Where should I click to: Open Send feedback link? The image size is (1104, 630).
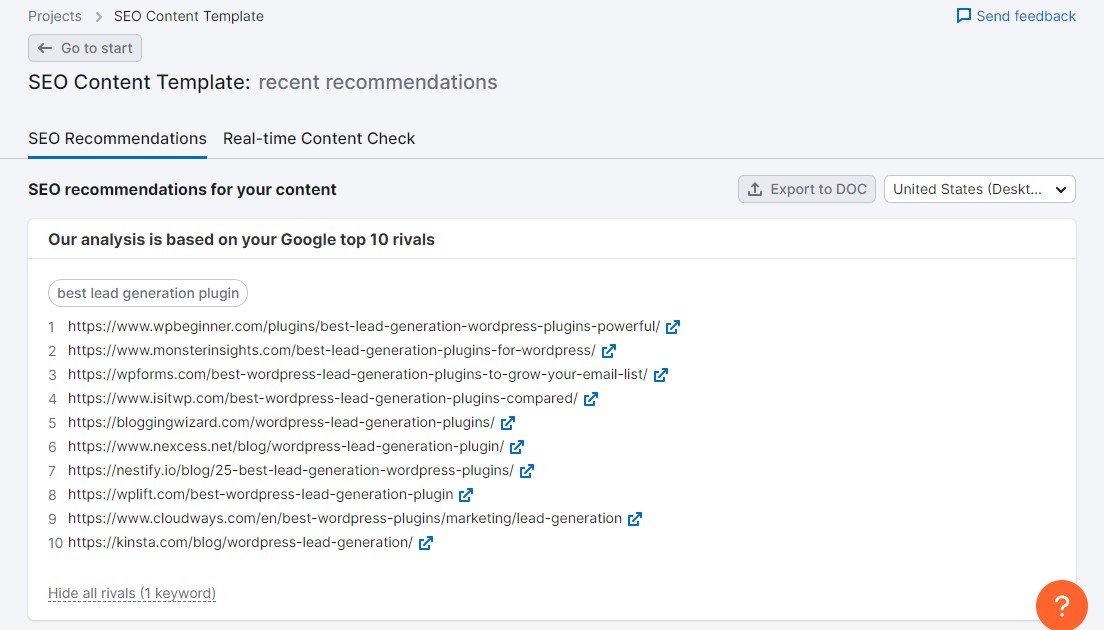coord(1016,16)
